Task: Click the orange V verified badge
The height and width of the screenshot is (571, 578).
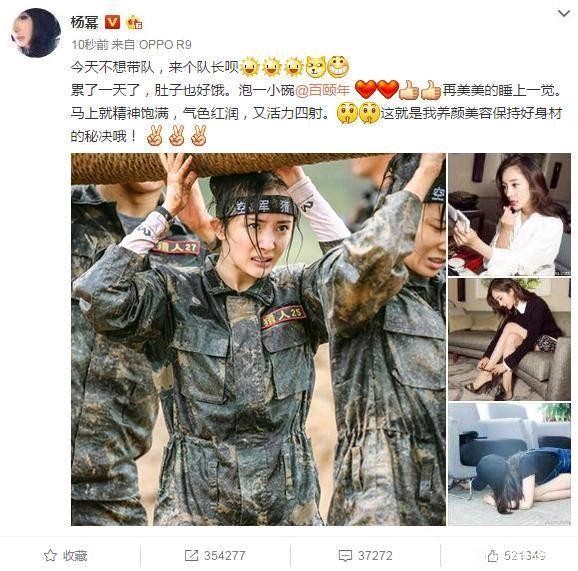Action: (x=112, y=22)
